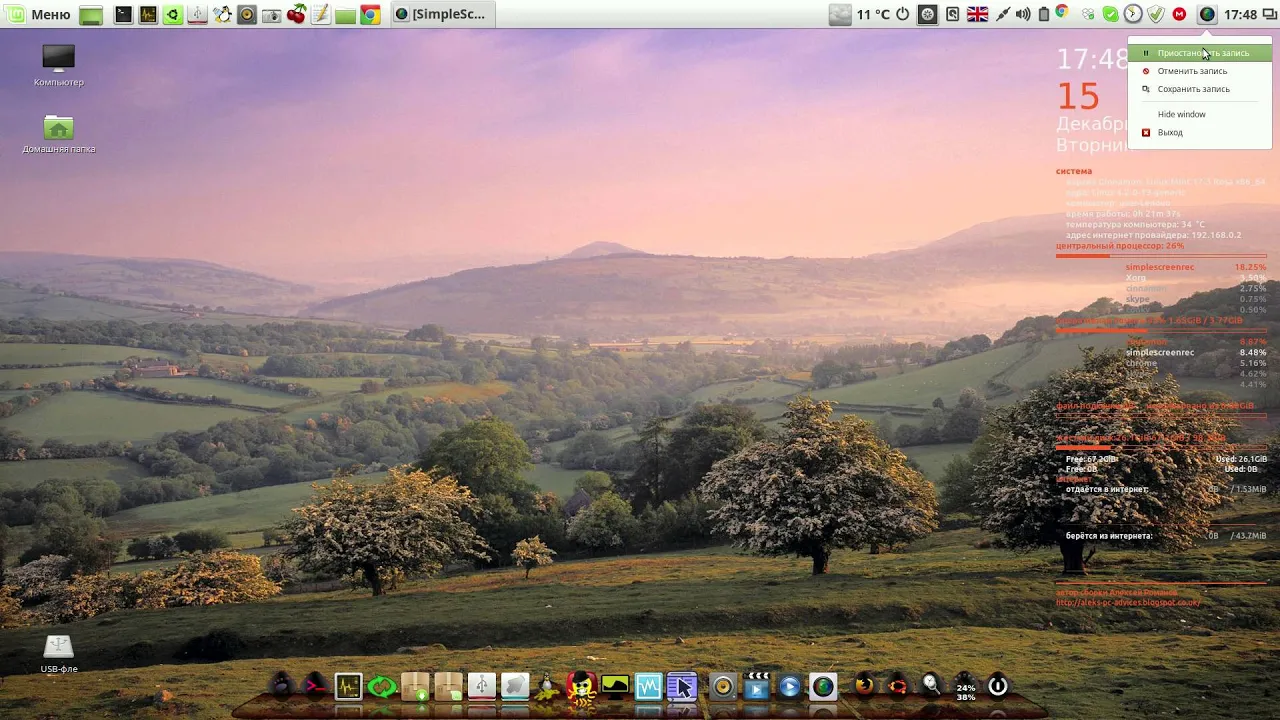Image resolution: width=1280 pixels, height=720 pixels.
Task: Open USB image writer launcher in top panel
Action: tap(197, 15)
